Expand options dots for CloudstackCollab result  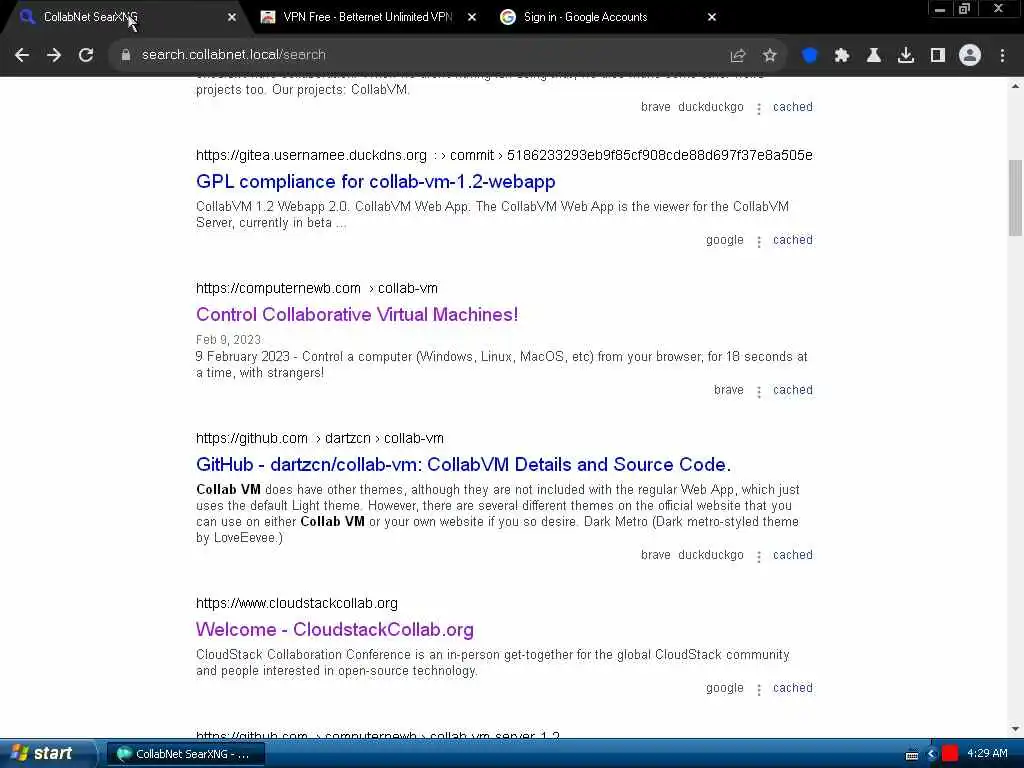pos(759,690)
